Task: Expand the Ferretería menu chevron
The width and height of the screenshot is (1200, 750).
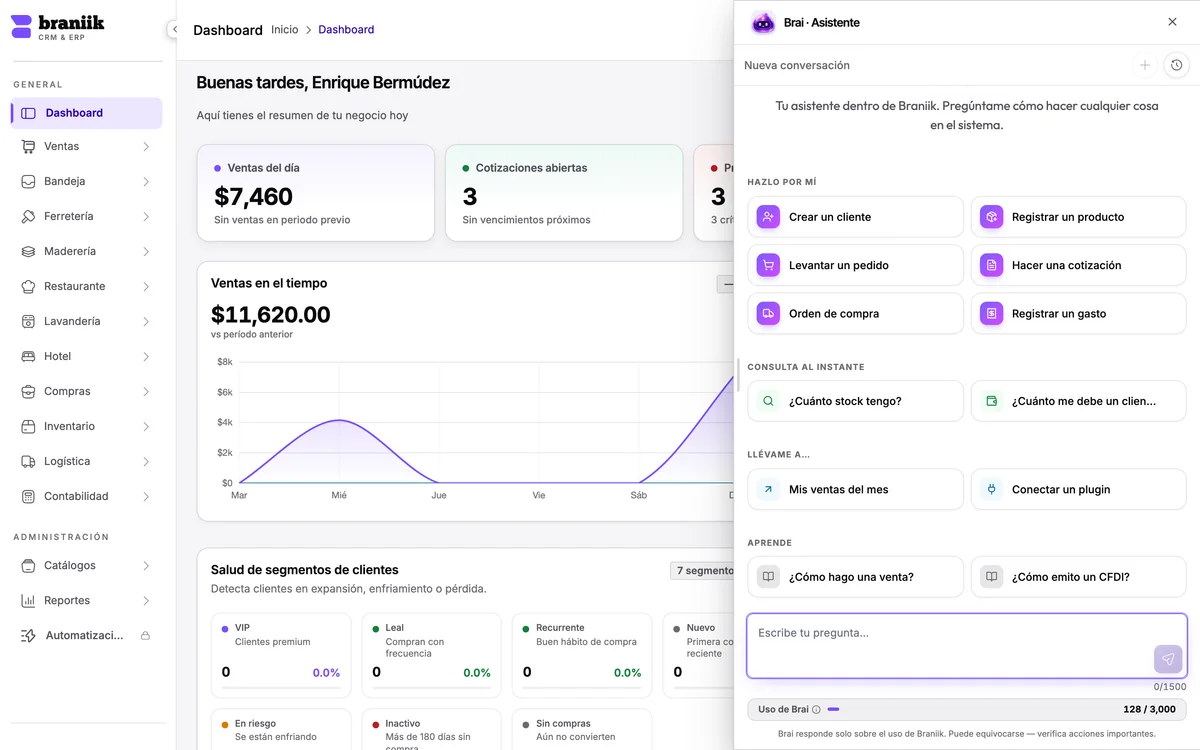Action: click(x=146, y=216)
